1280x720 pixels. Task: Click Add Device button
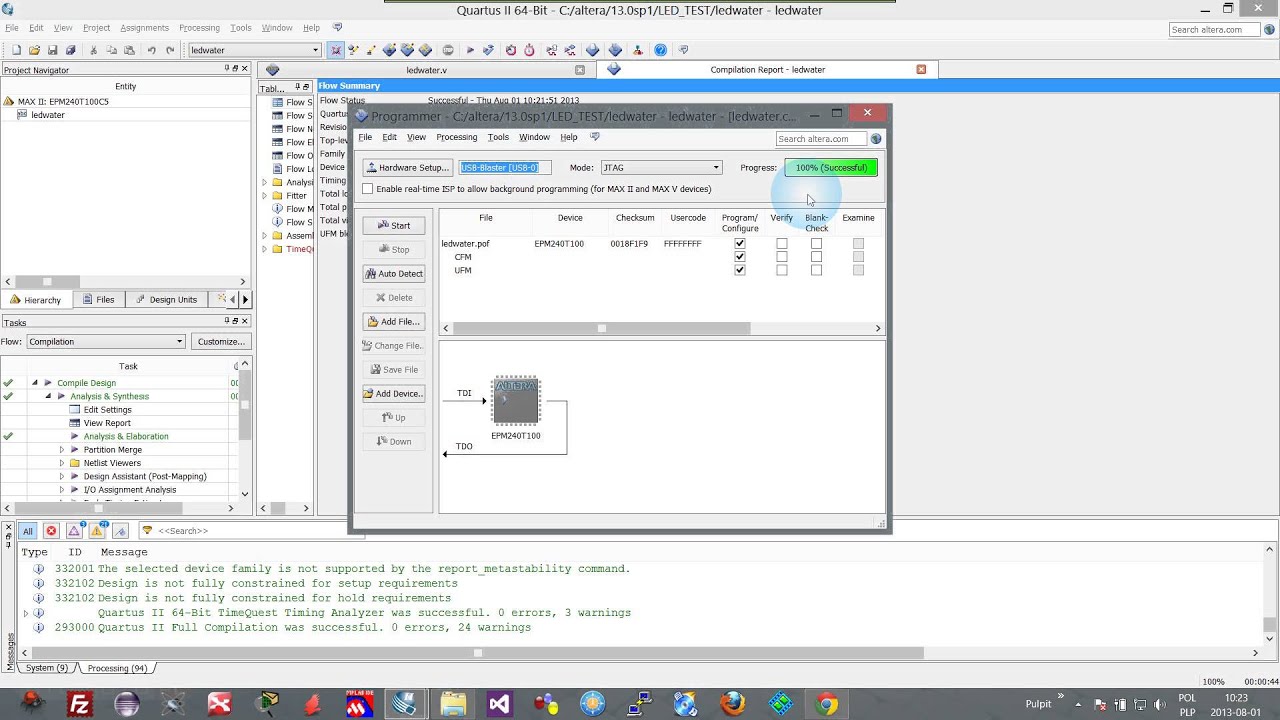(394, 394)
